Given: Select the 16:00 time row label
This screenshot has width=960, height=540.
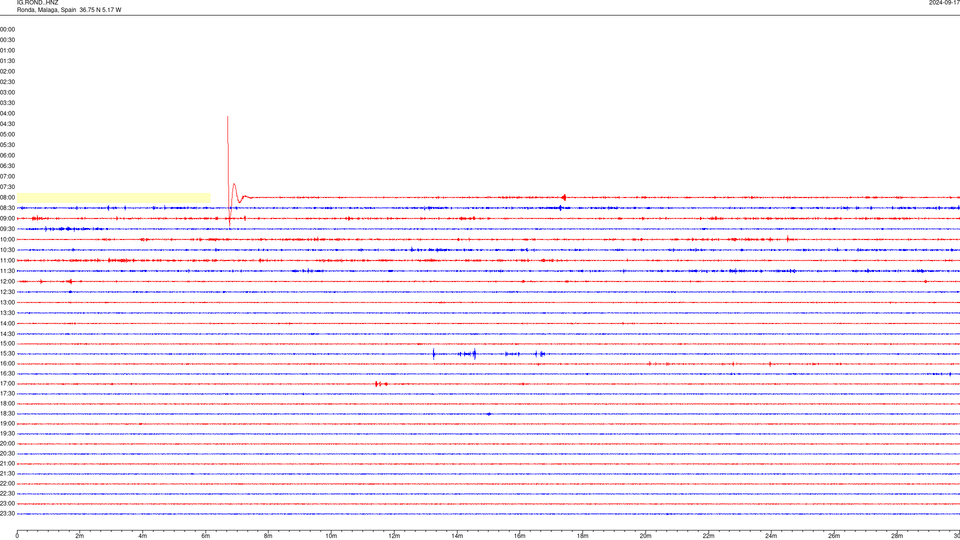Looking at the screenshot, I should [x=7, y=364].
